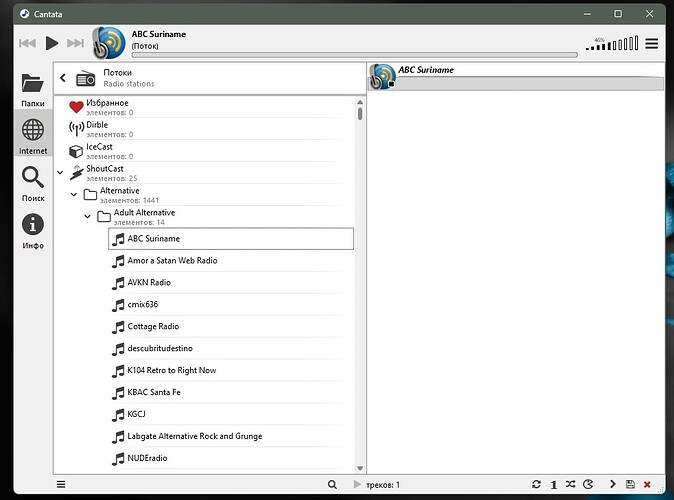Open search in the streams list
This screenshot has width=674, height=500.
(x=332, y=485)
